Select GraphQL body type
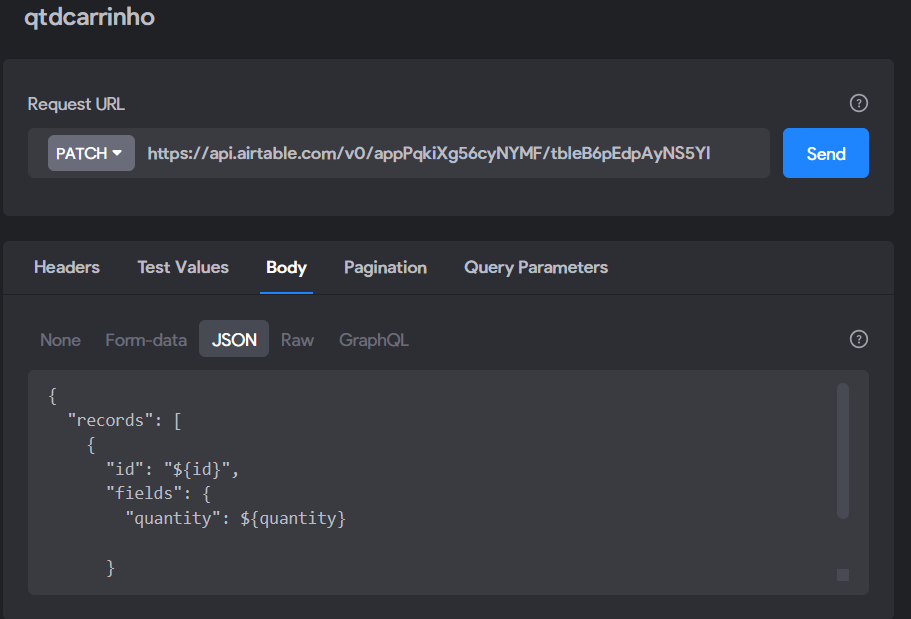This screenshot has width=911, height=619. (x=374, y=340)
